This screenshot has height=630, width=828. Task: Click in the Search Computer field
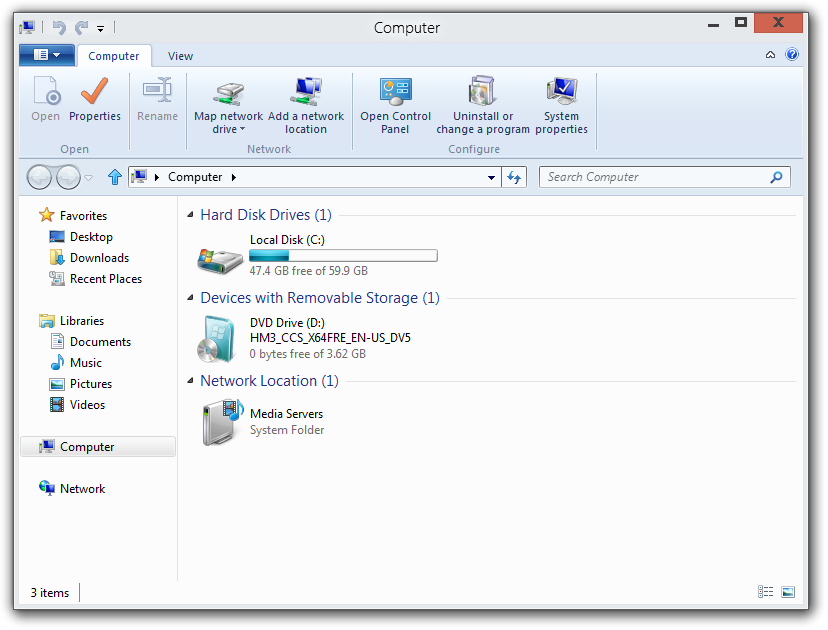pyautogui.click(x=664, y=177)
